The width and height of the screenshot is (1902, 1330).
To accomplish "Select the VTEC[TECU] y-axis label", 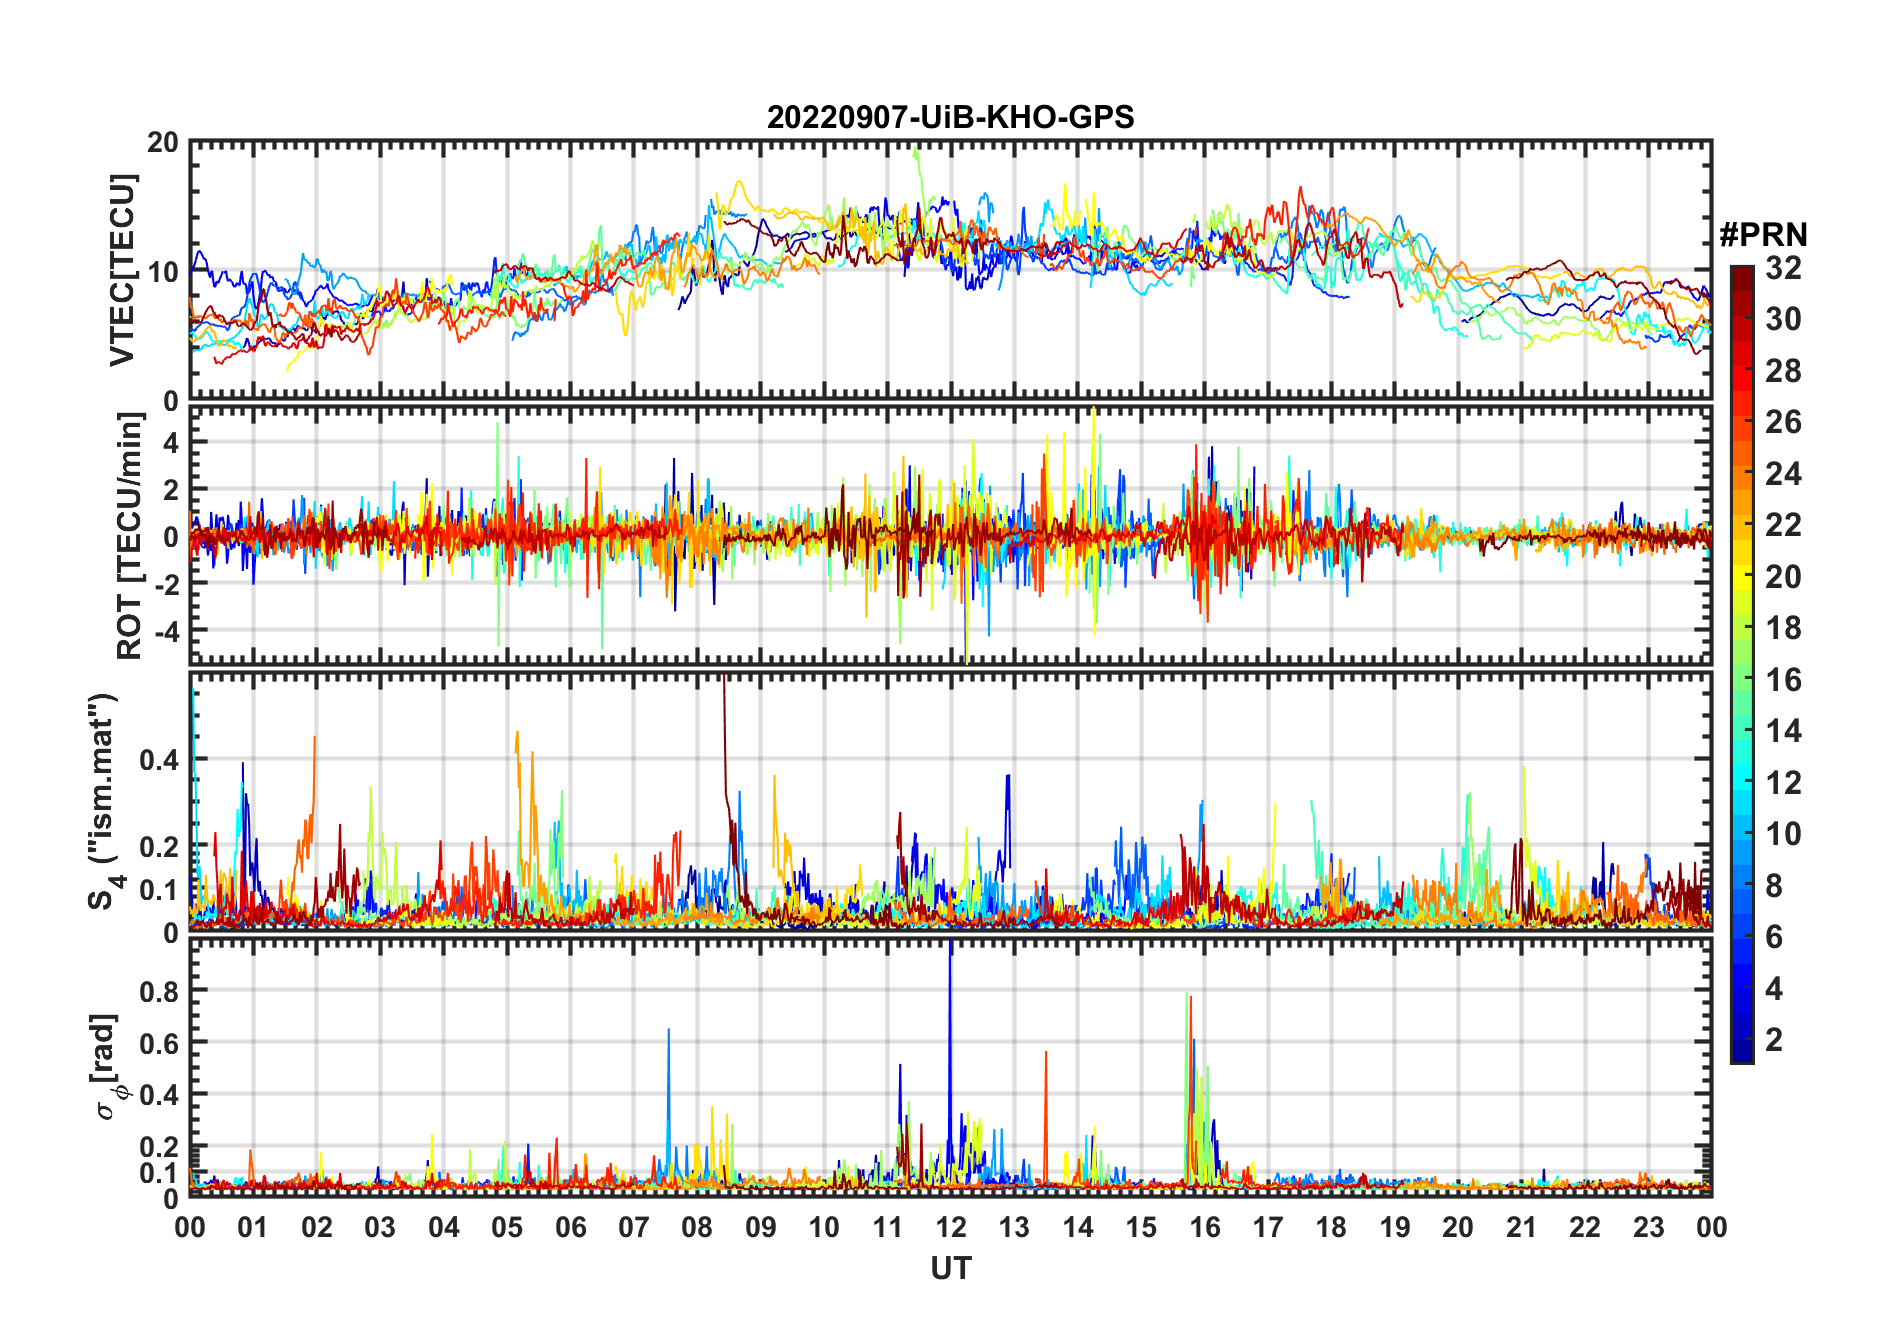I will (x=122, y=270).
